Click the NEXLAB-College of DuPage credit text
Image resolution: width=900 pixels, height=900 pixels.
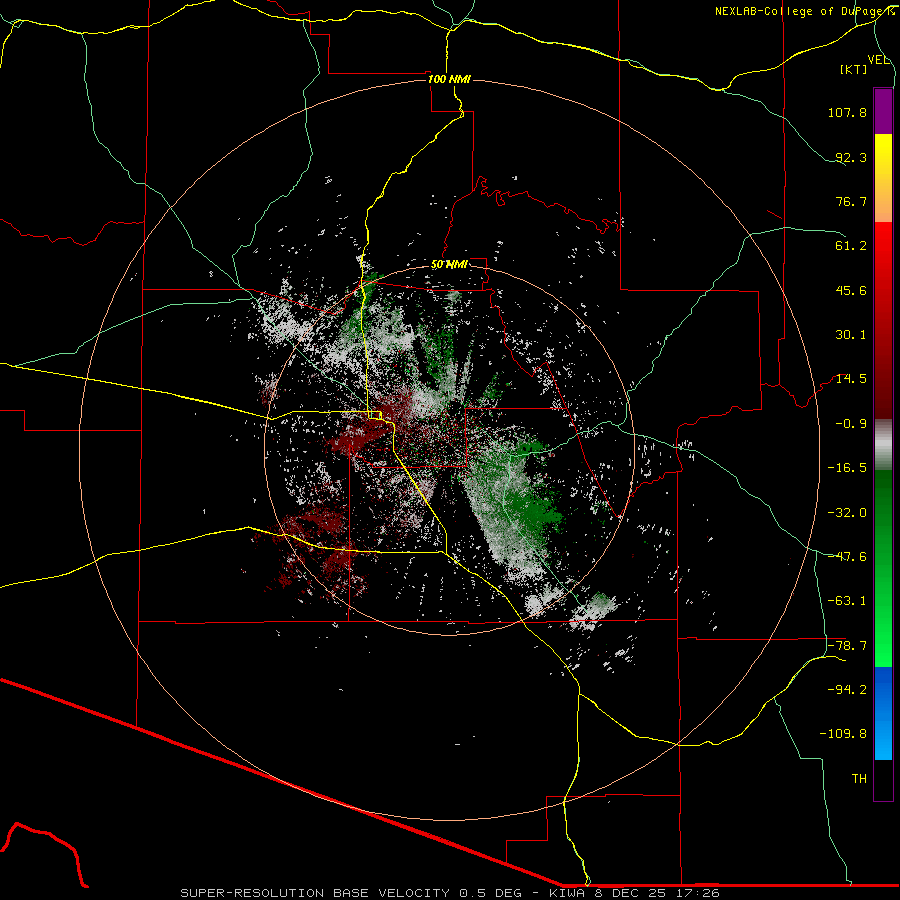(805, 11)
